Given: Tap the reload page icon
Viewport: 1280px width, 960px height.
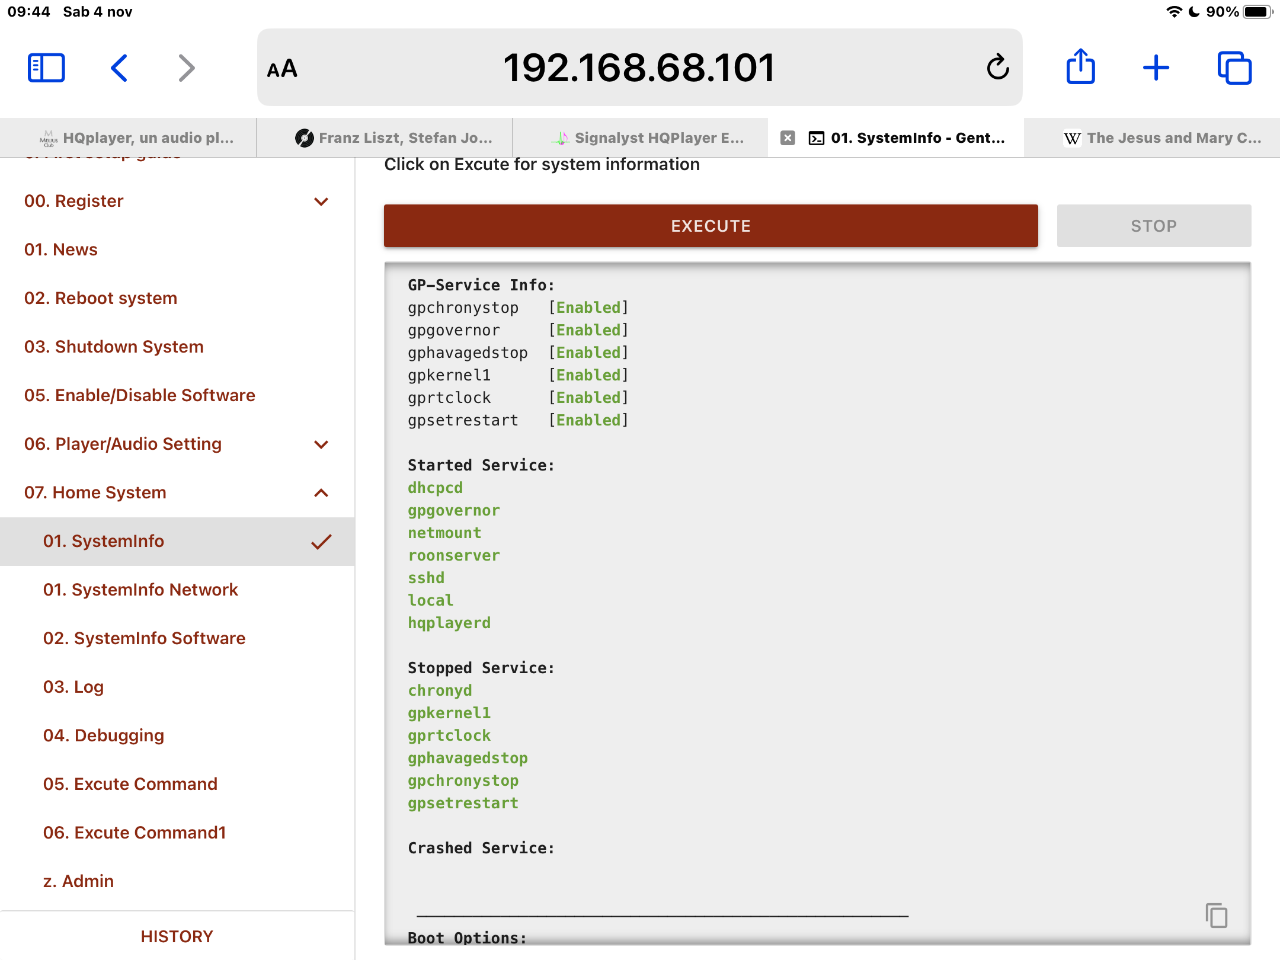Looking at the screenshot, I should click(997, 68).
